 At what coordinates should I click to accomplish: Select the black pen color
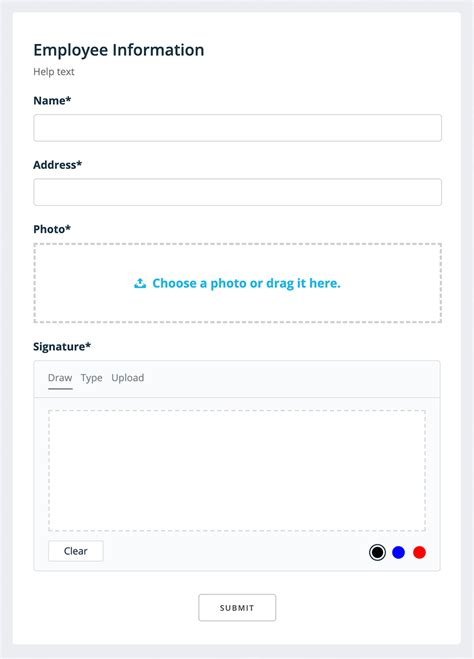377,552
